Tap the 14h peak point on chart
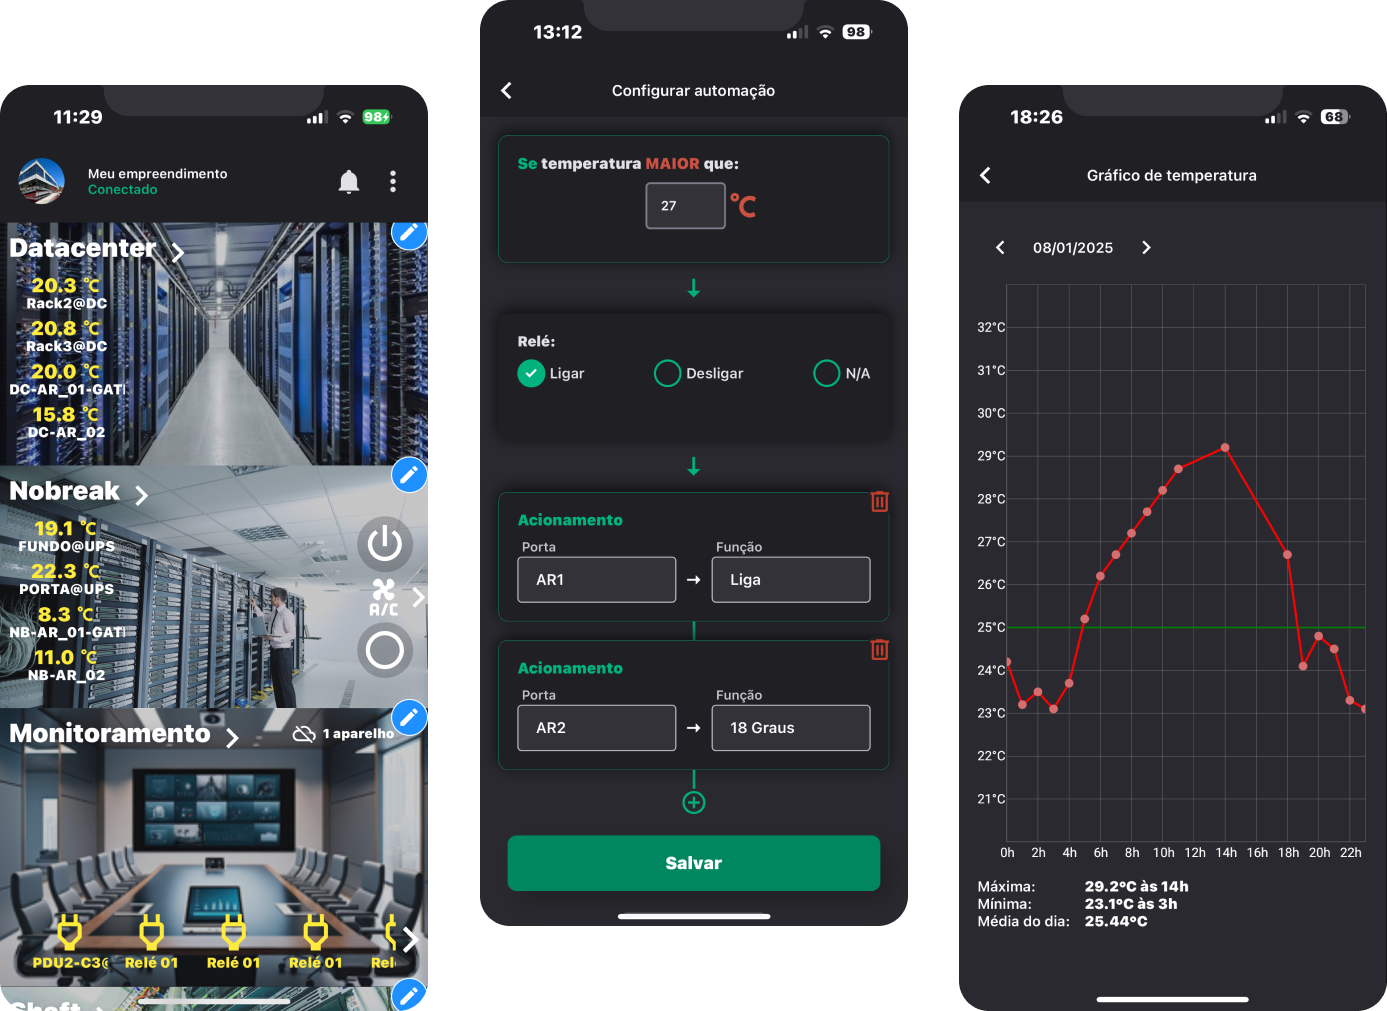The width and height of the screenshot is (1387, 1011). (1225, 448)
